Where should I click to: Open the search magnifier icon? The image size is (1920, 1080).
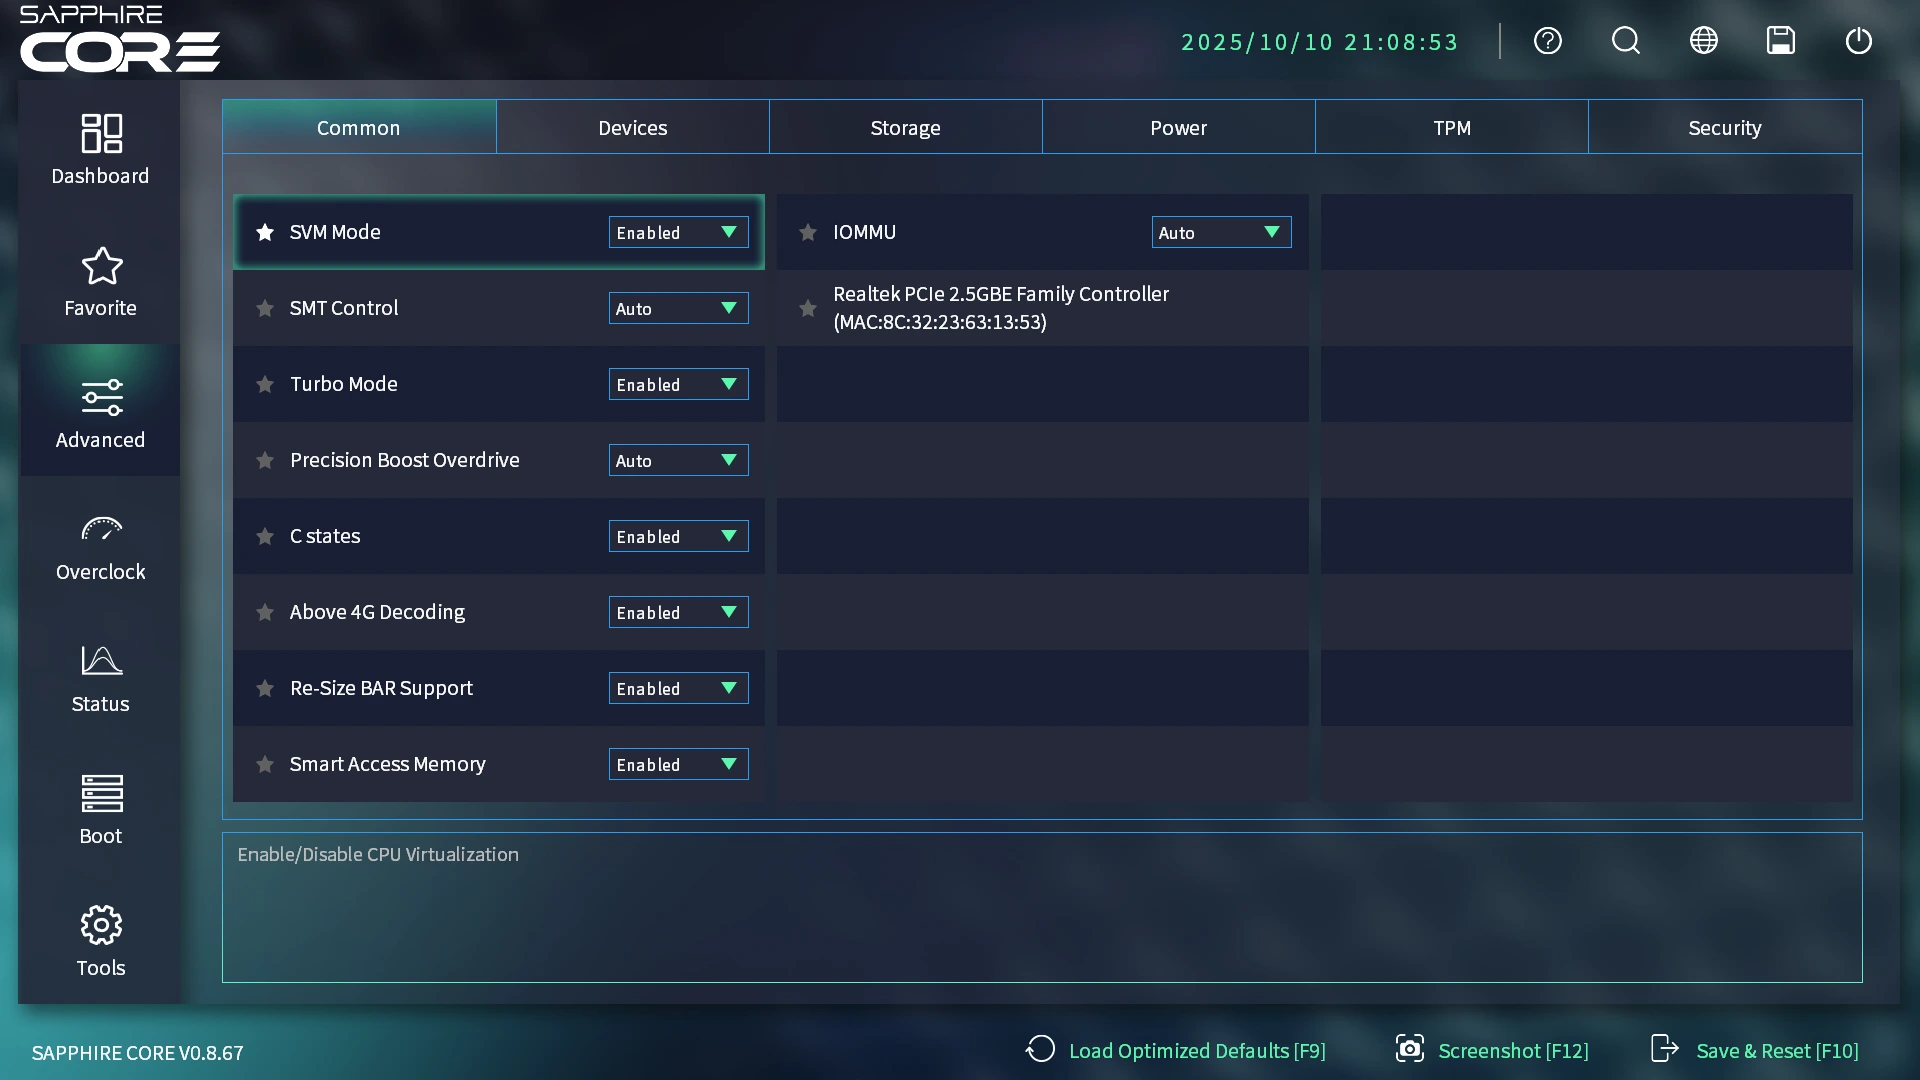point(1625,41)
